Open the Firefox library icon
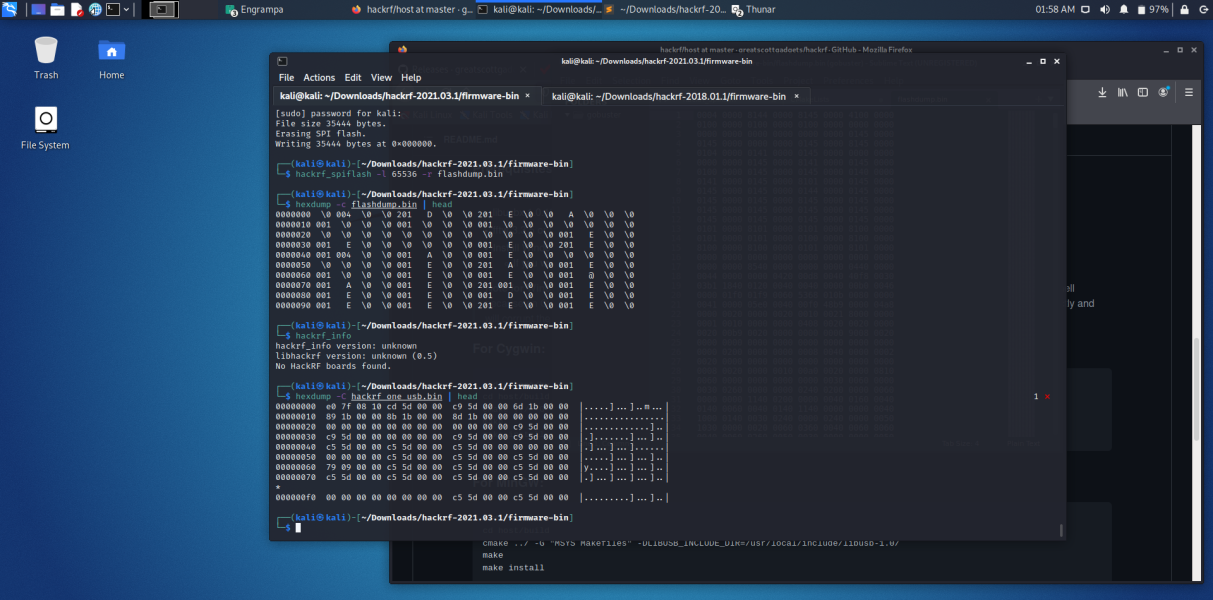This screenshot has height=600, width=1213. 1120,92
